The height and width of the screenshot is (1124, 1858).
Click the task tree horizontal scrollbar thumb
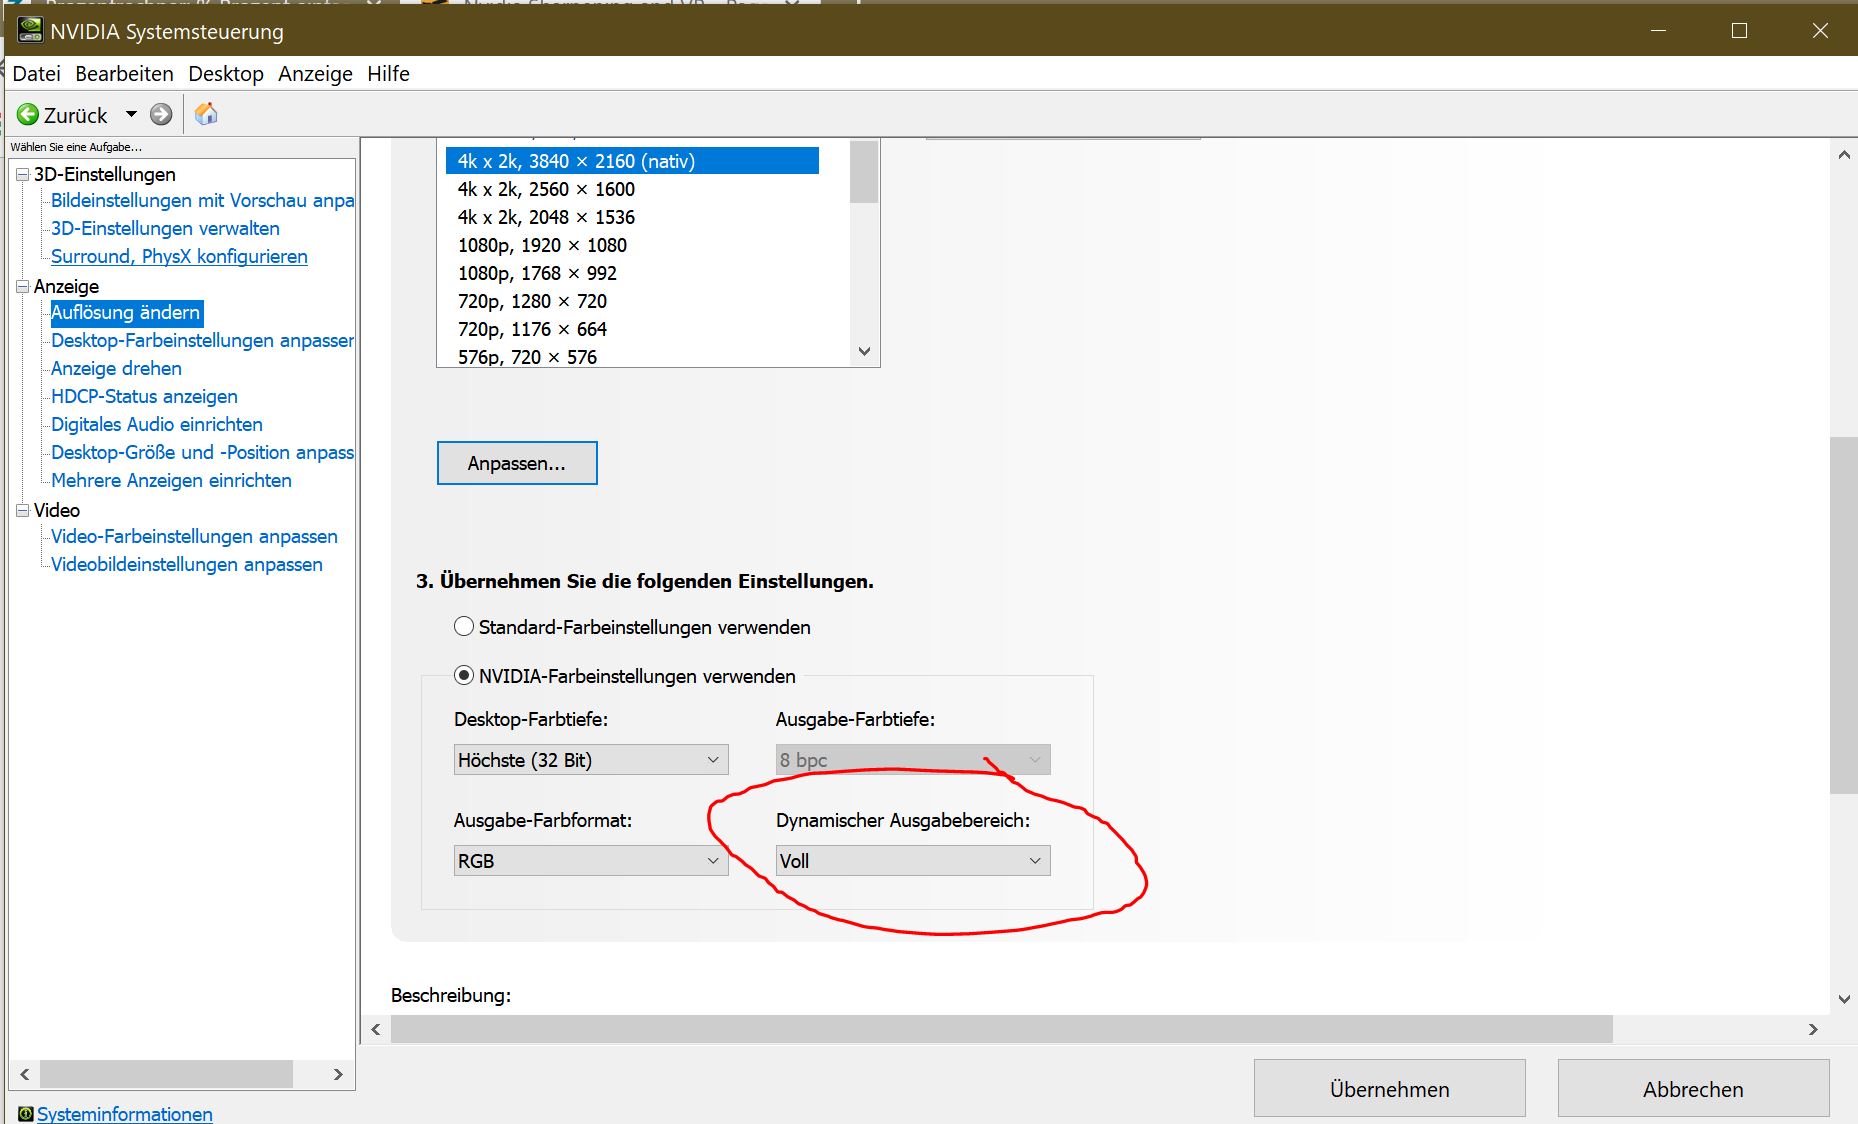(x=166, y=1074)
